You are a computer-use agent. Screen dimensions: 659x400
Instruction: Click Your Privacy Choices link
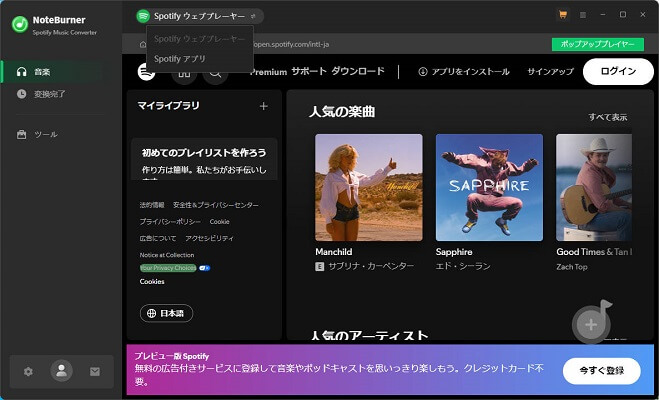[168, 268]
